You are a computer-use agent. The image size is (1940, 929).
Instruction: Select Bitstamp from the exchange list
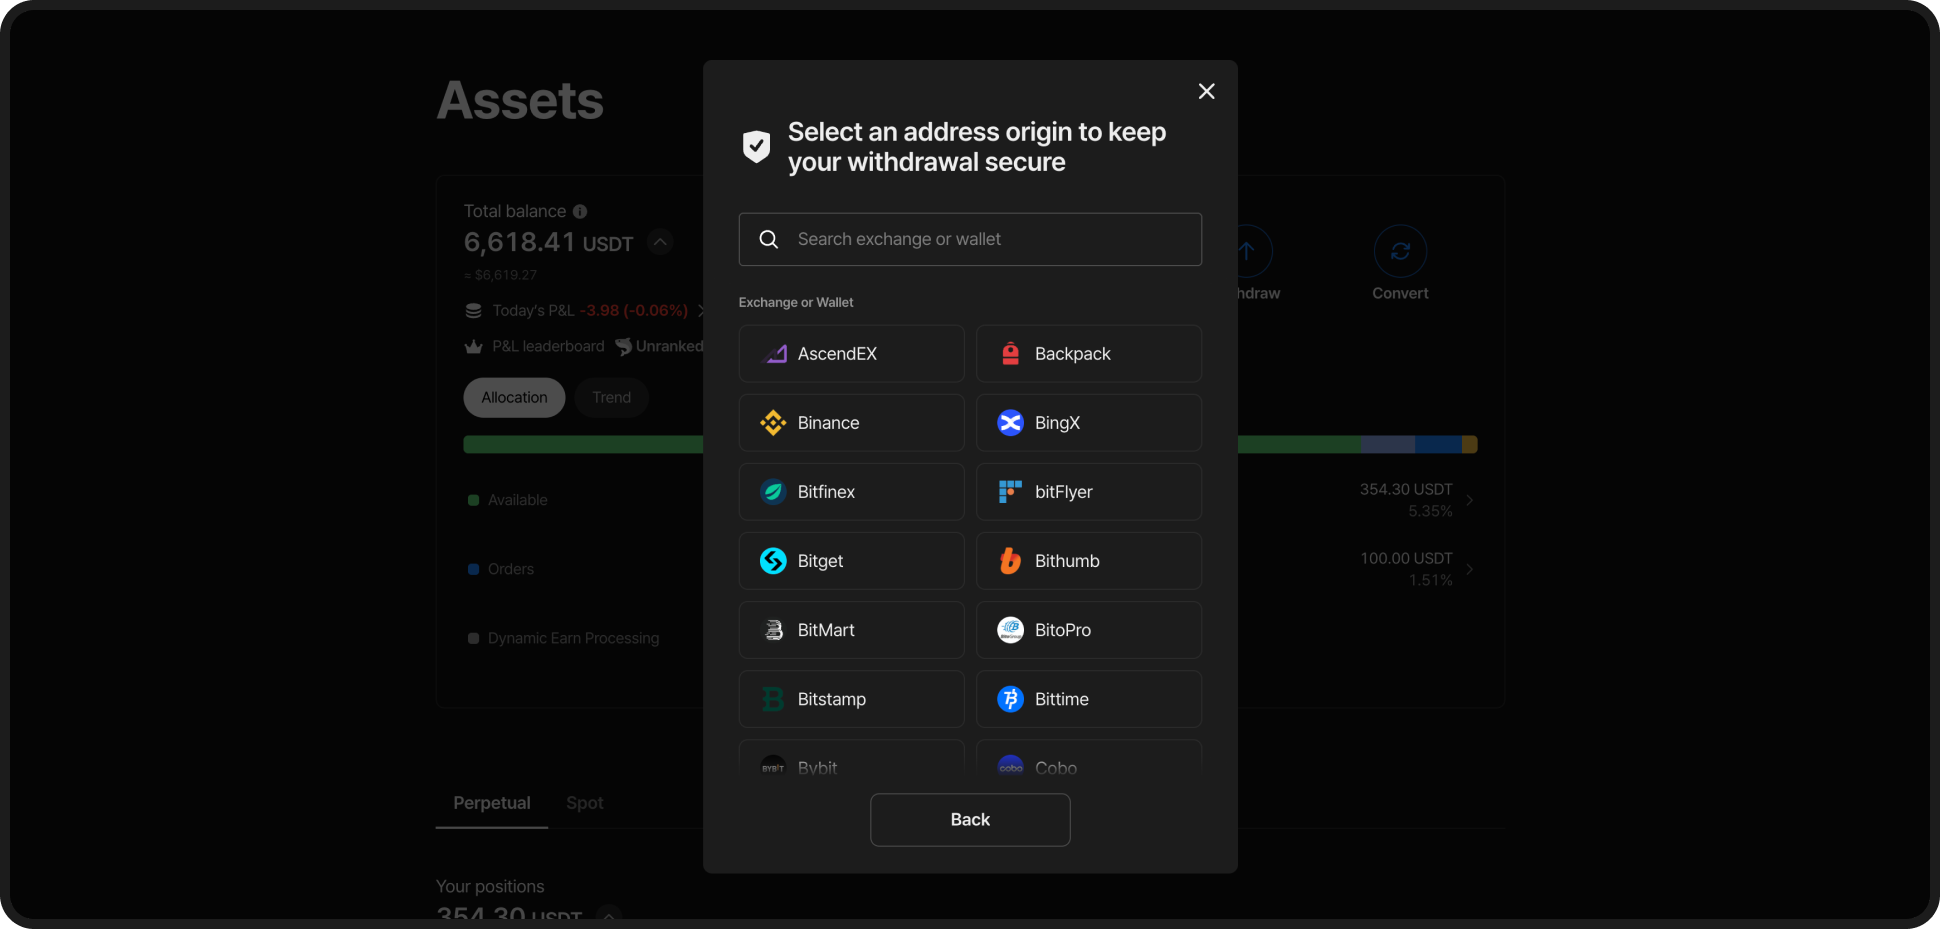852,699
